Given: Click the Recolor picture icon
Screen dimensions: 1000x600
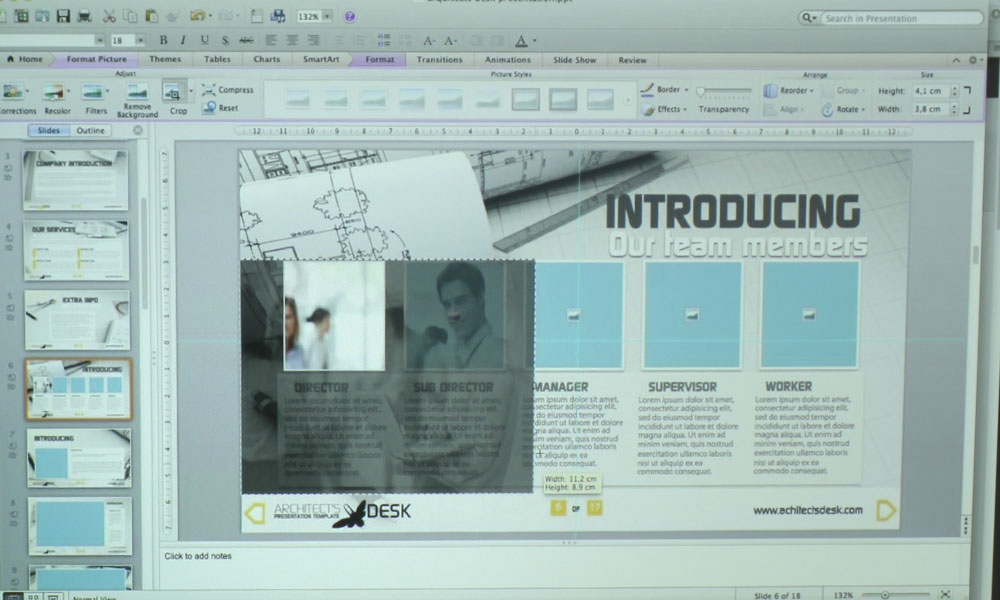Looking at the screenshot, I should [x=54, y=92].
